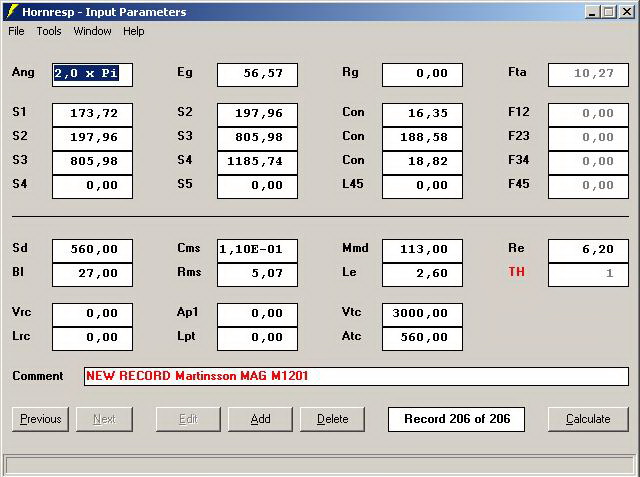This screenshot has height=477, width=640.
Task: Click the F23 field
Action: pos(588,139)
